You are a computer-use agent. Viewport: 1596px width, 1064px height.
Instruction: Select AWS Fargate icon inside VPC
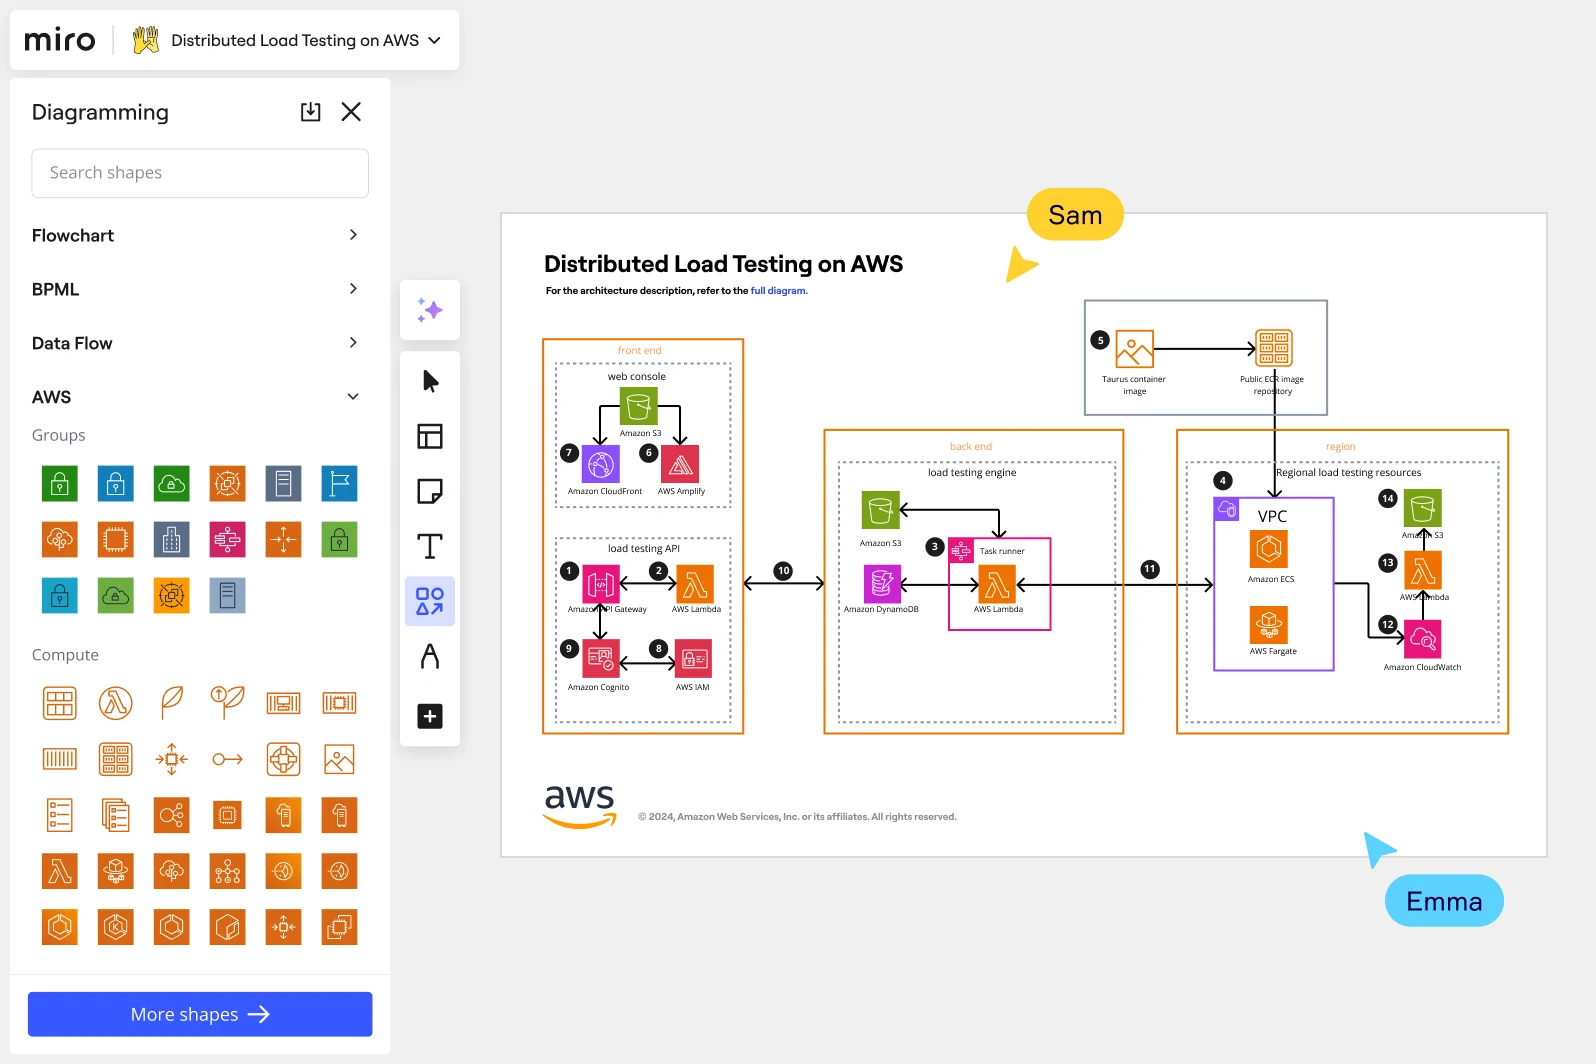[x=1269, y=625]
